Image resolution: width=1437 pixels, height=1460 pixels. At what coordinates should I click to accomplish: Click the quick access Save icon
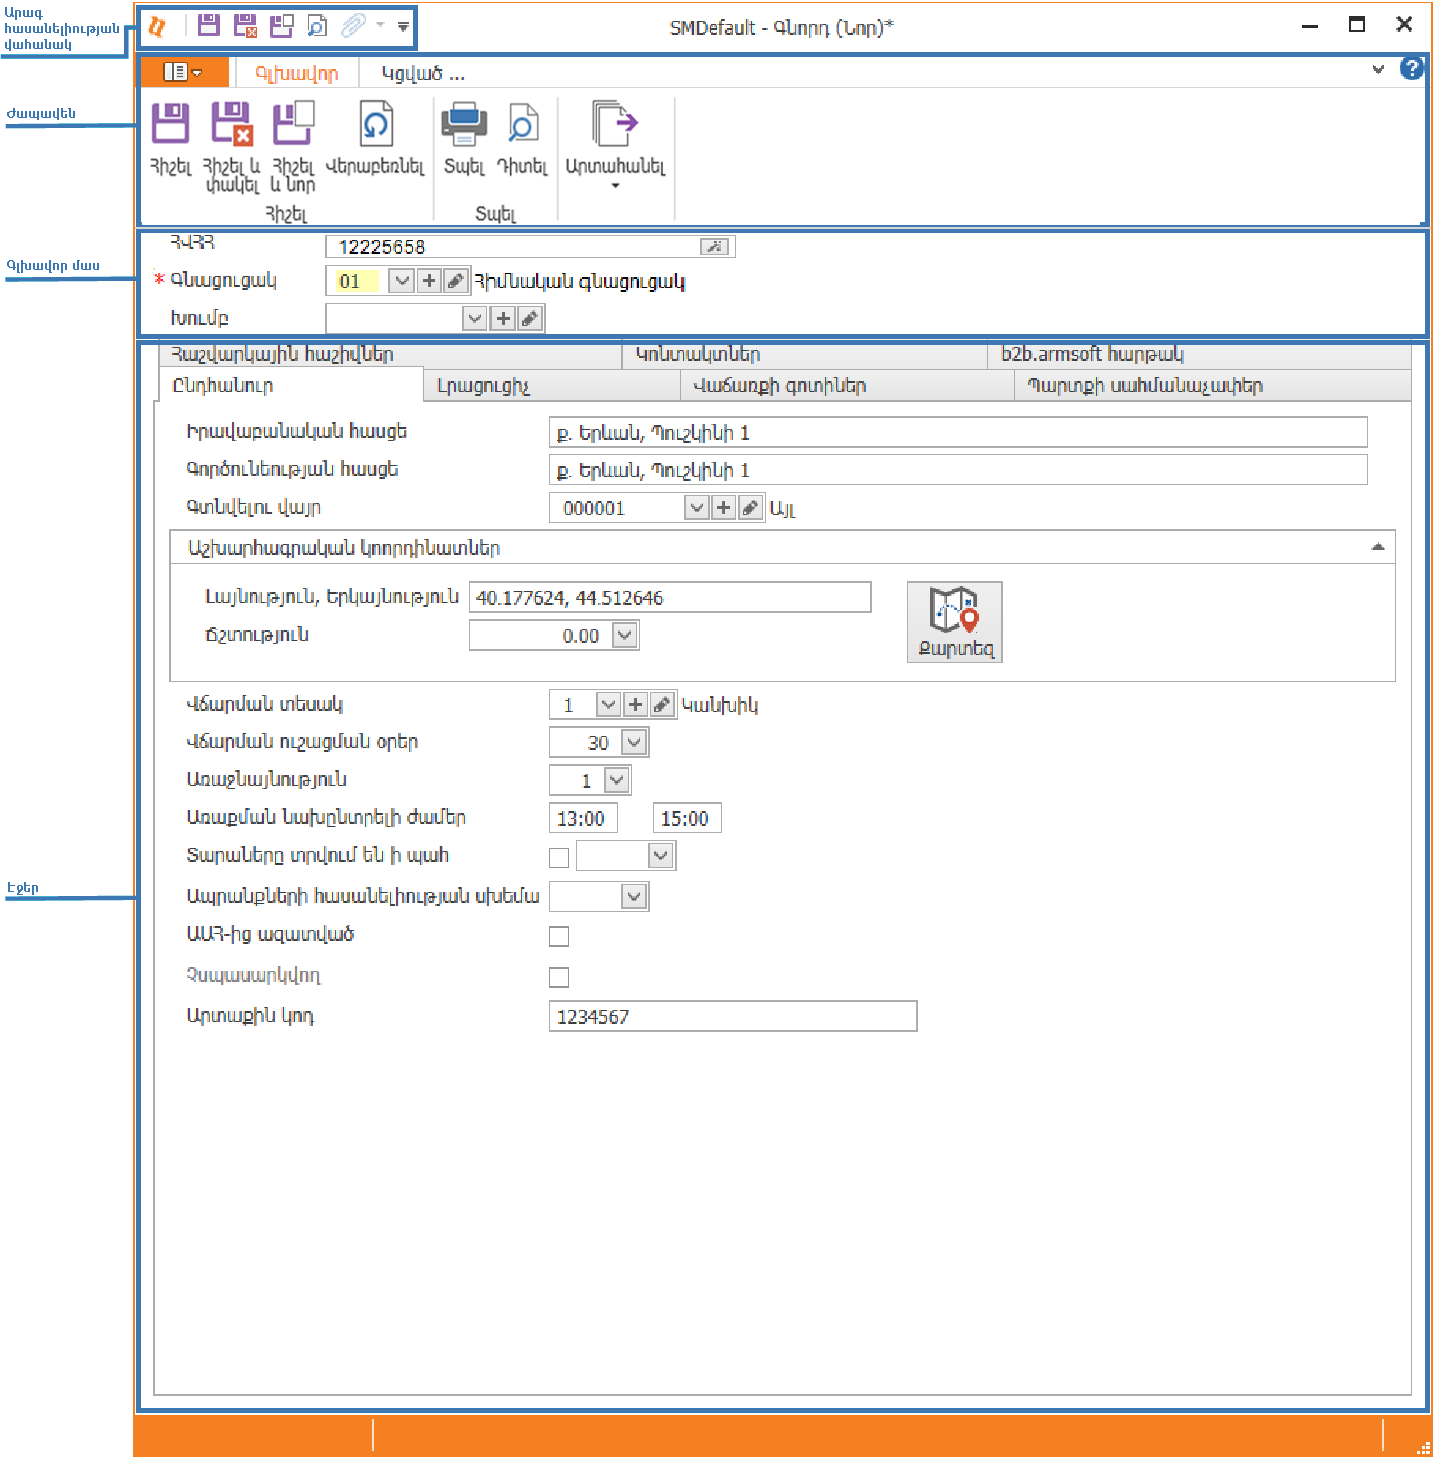(x=209, y=26)
